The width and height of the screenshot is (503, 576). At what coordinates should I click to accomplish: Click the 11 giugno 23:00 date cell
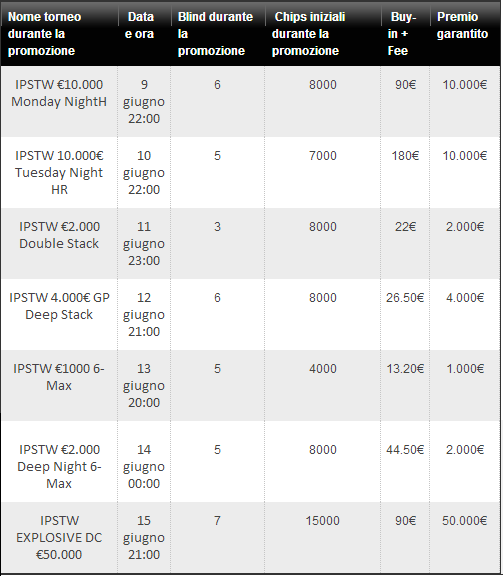[144, 244]
